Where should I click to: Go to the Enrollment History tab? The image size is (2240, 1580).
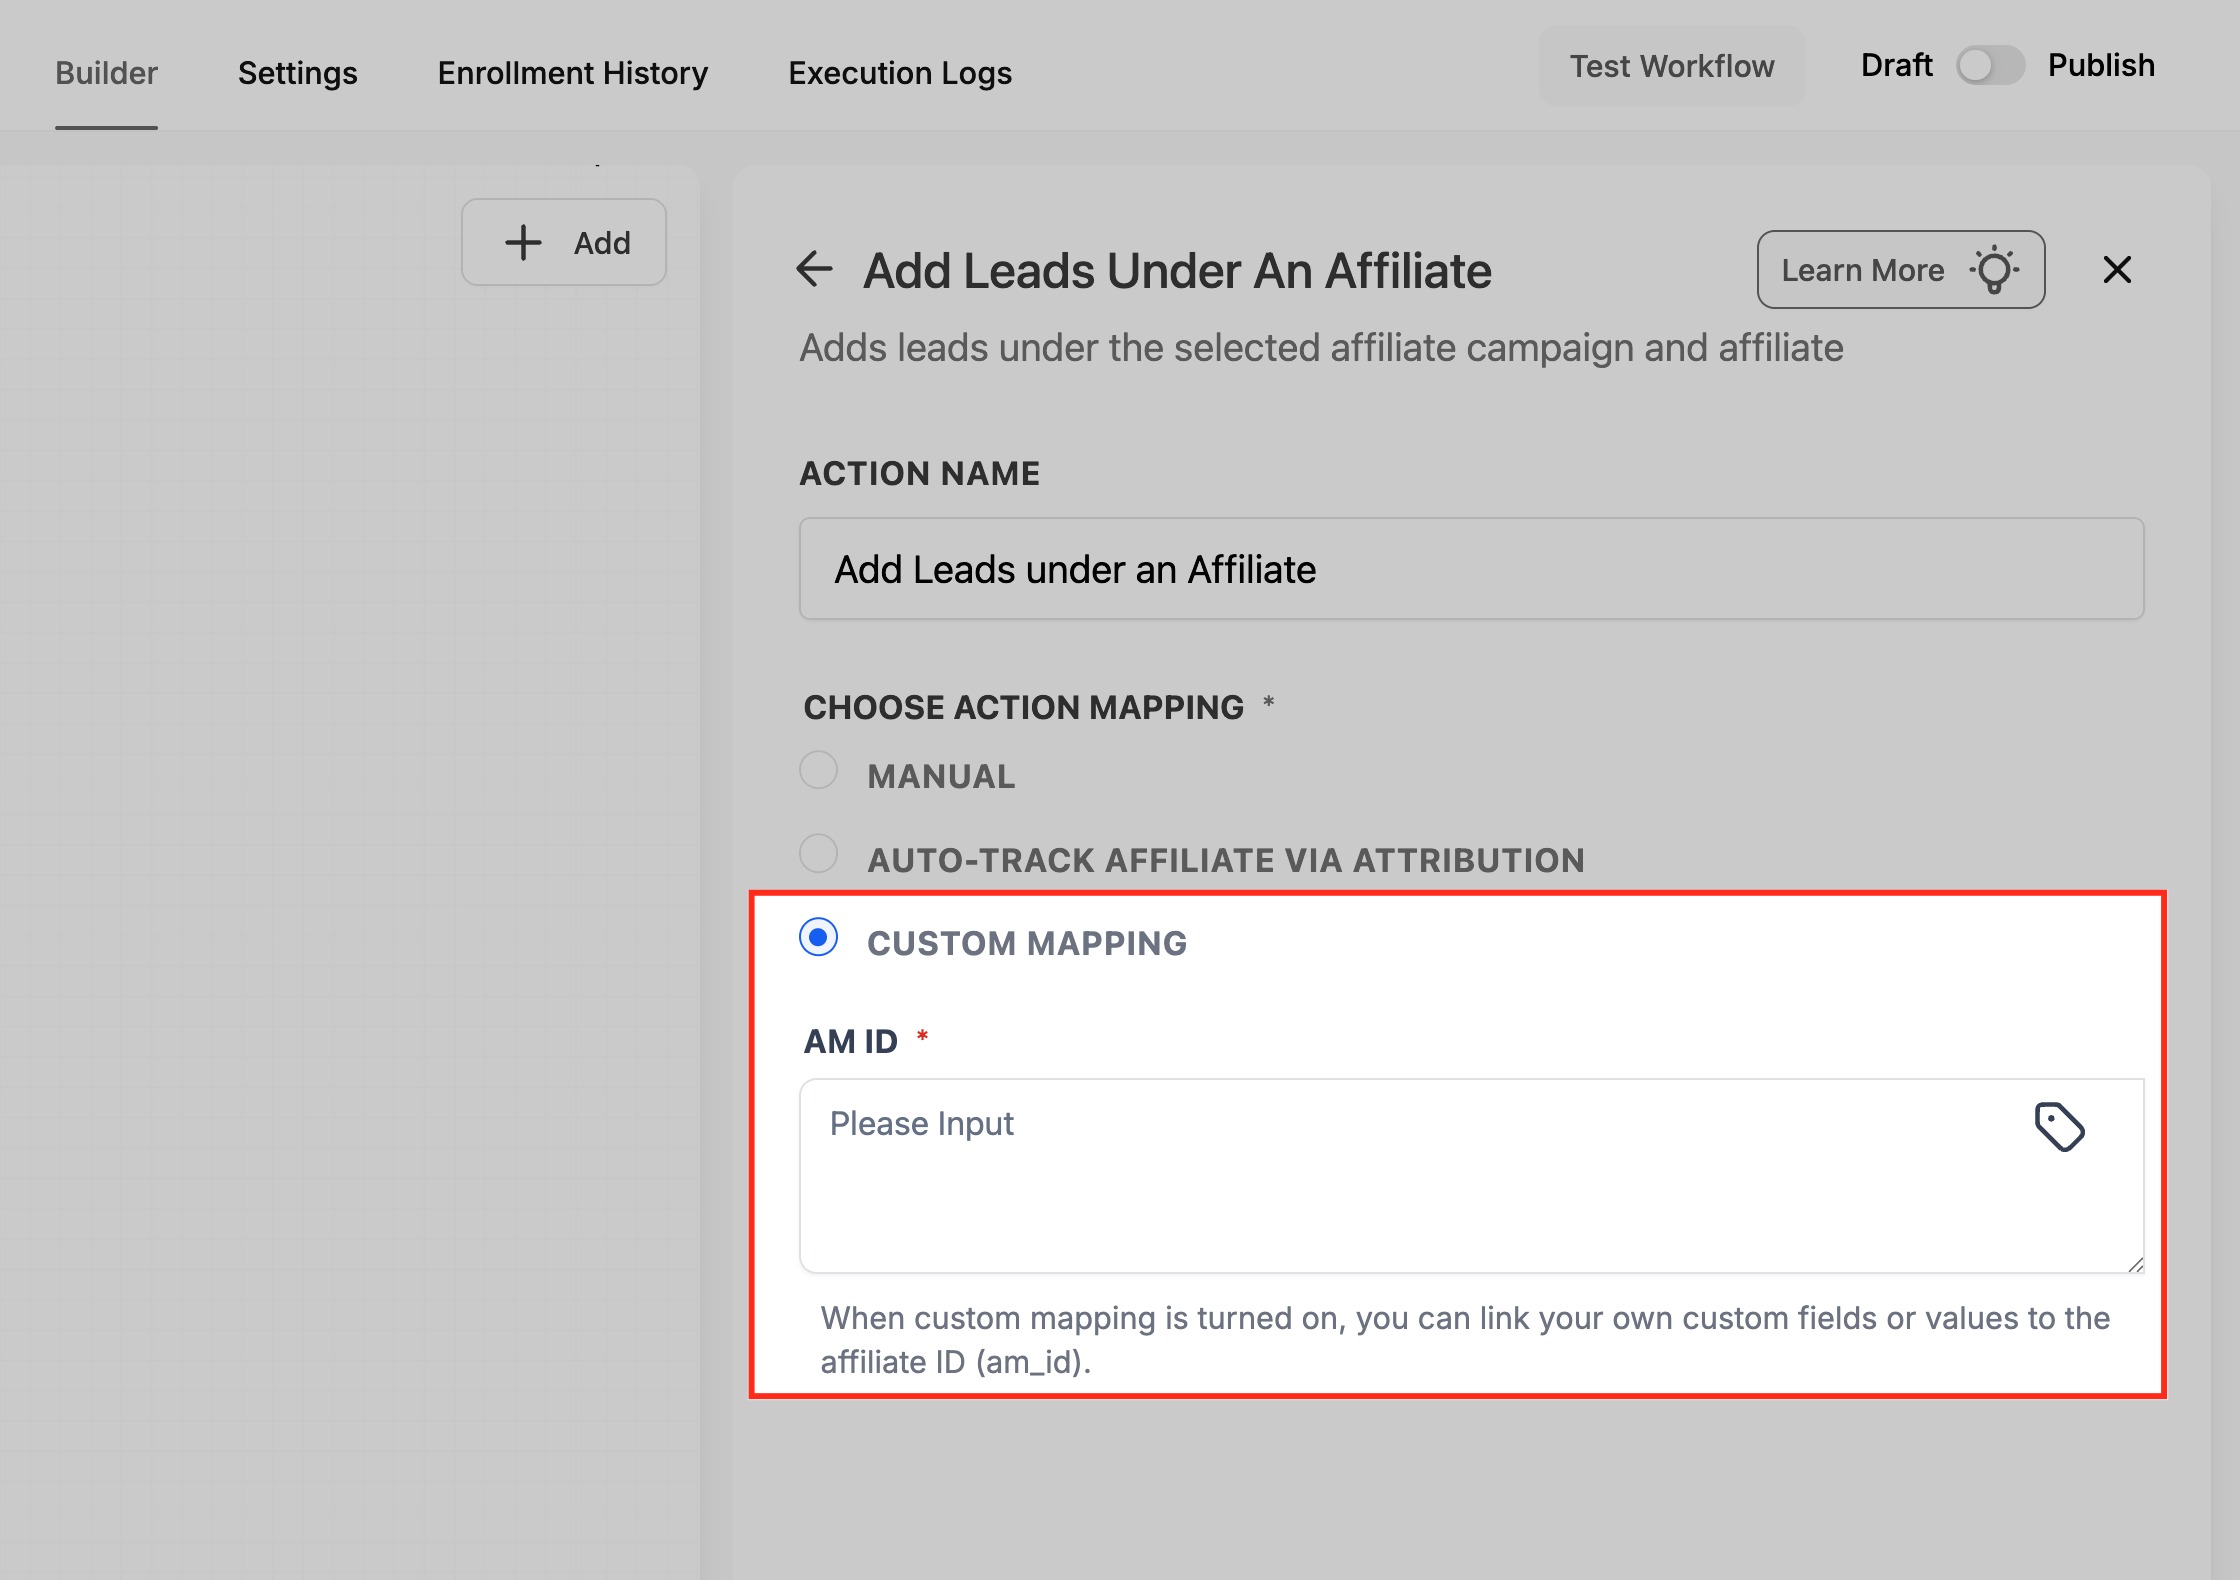[x=572, y=73]
